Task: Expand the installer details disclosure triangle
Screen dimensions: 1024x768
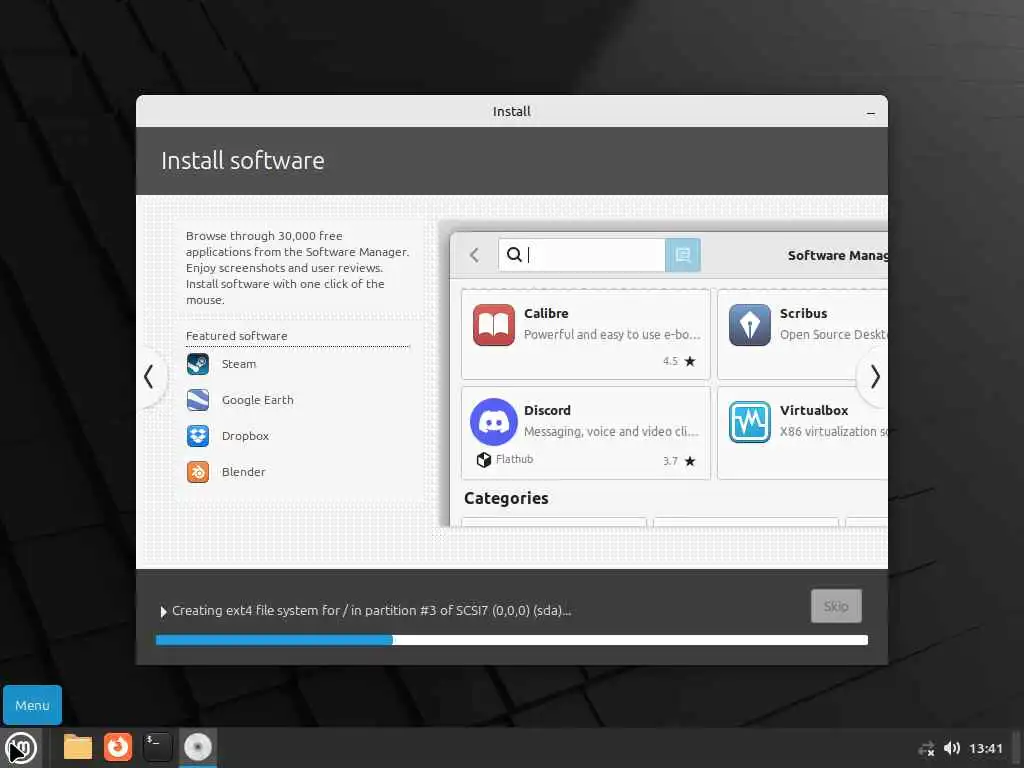Action: click(163, 611)
